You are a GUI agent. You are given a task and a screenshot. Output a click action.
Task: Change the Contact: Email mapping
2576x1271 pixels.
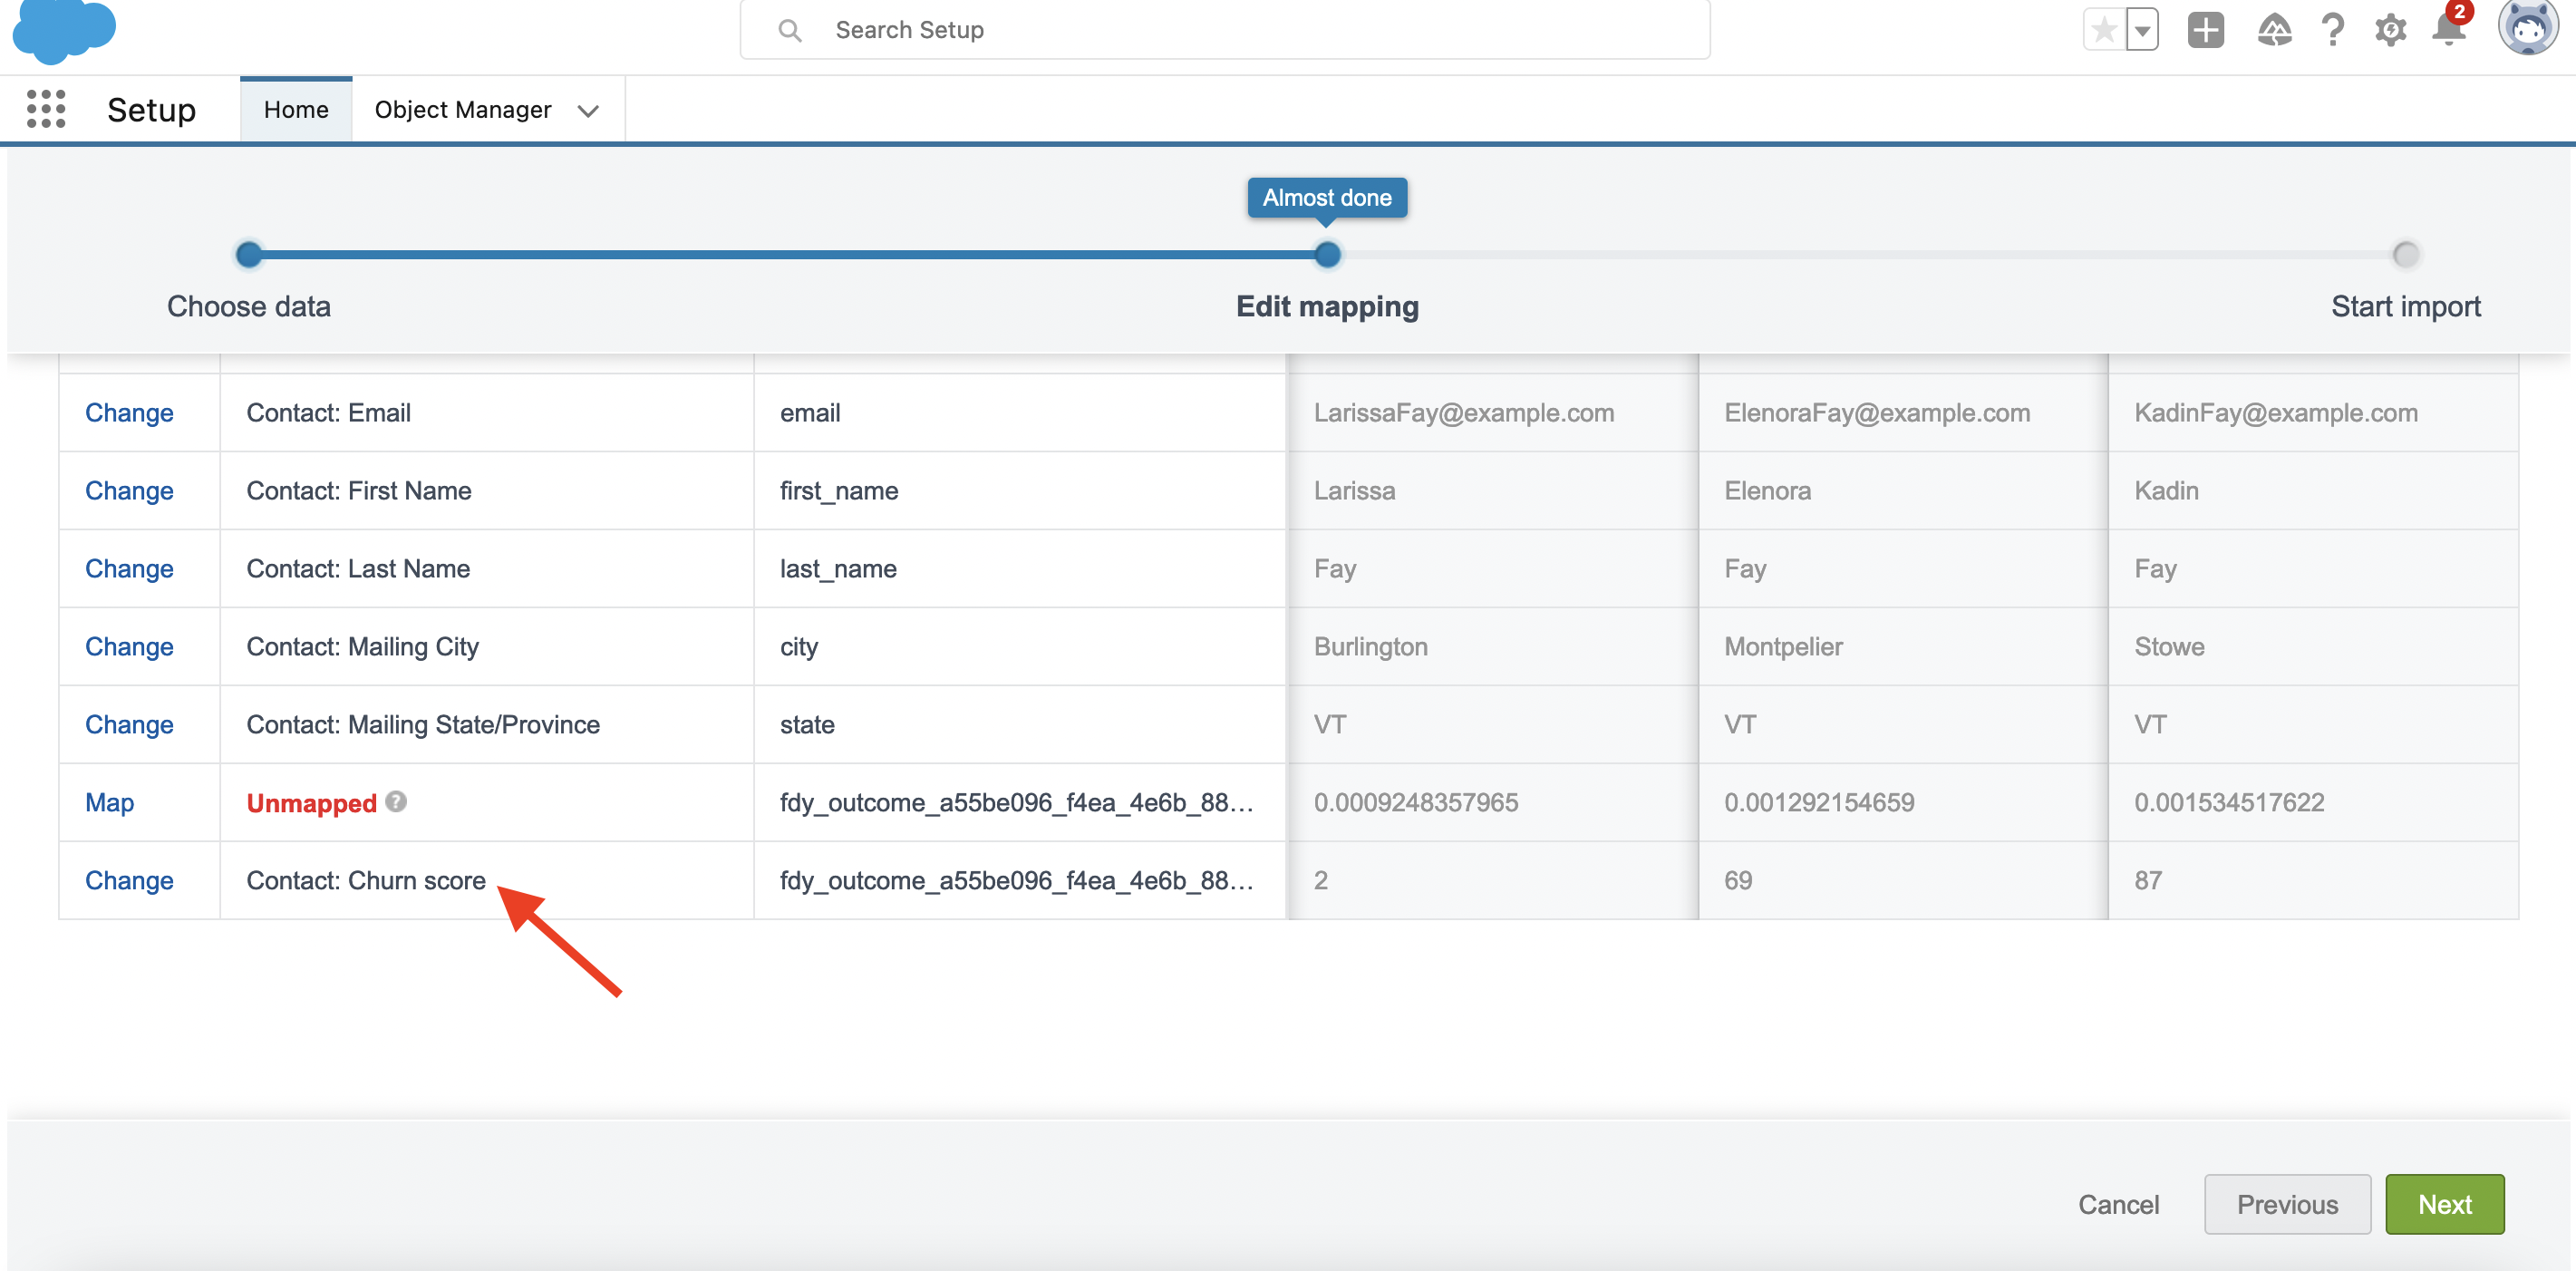[129, 412]
